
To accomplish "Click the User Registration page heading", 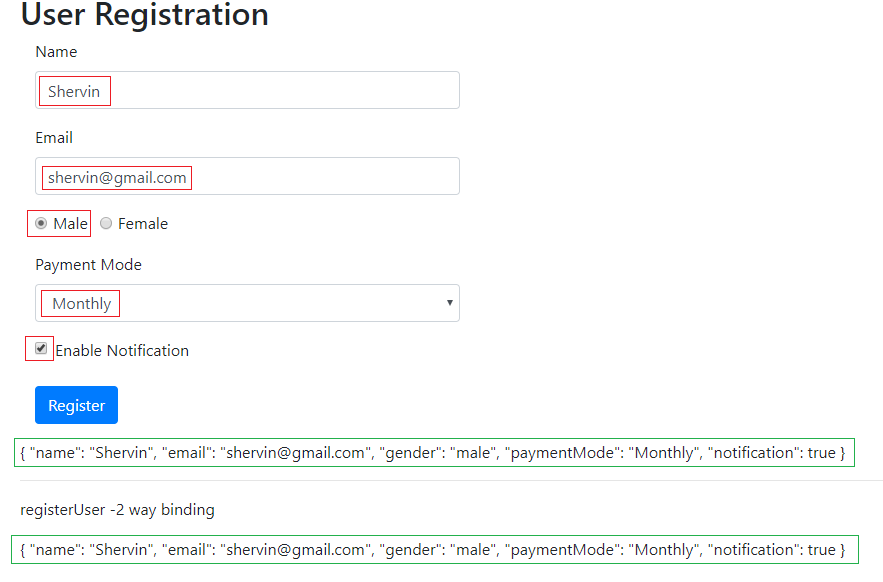I will 144,15.
